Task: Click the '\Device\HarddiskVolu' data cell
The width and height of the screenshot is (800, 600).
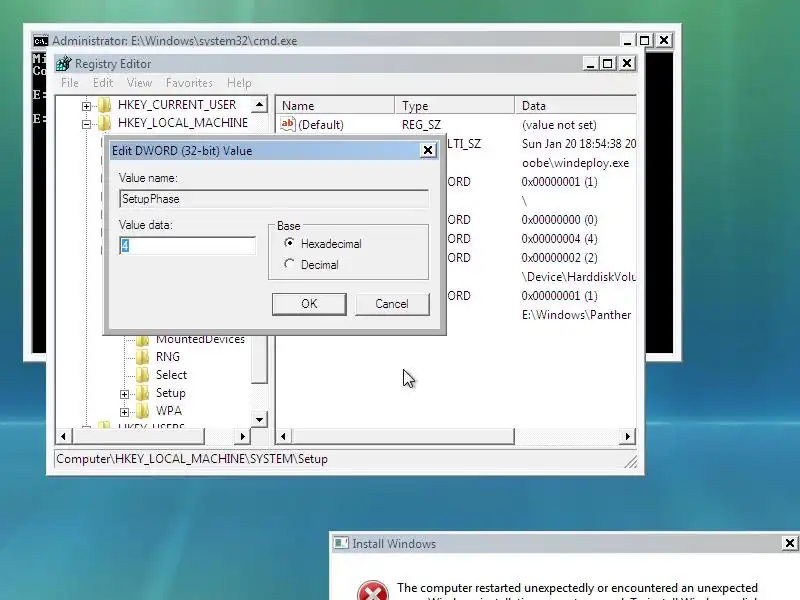Action: [x=579, y=277]
